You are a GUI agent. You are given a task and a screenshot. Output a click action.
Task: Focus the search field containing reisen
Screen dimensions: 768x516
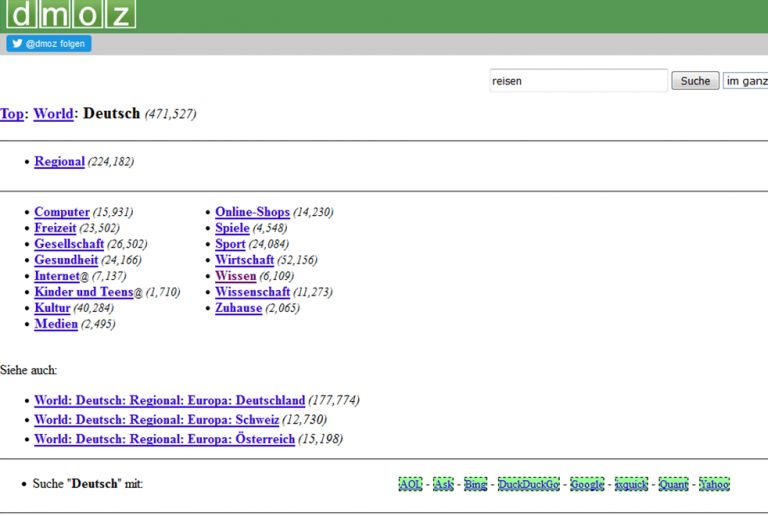pyautogui.click(x=578, y=81)
